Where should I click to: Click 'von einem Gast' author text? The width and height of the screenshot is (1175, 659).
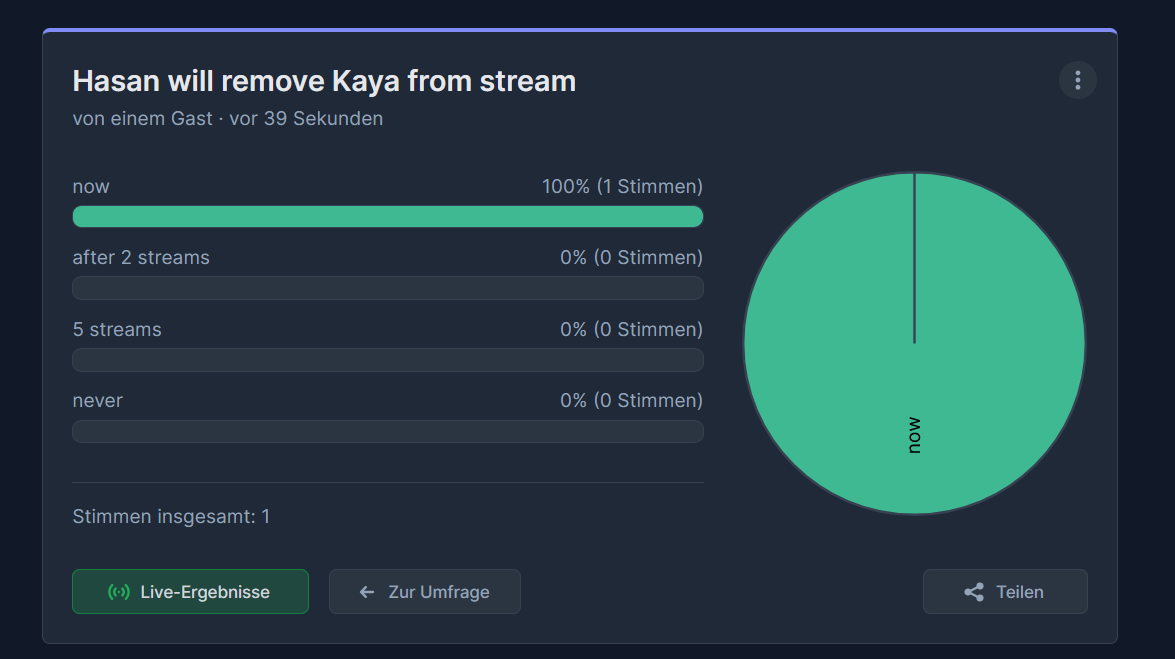142,118
